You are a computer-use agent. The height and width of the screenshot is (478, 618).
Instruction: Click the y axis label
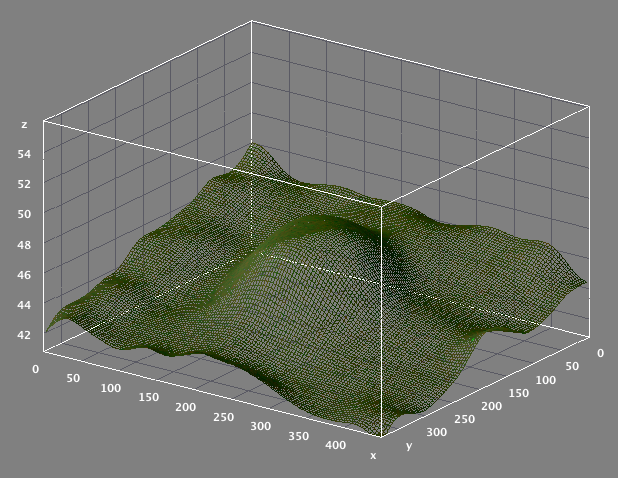pyautogui.click(x=409, y=445)
